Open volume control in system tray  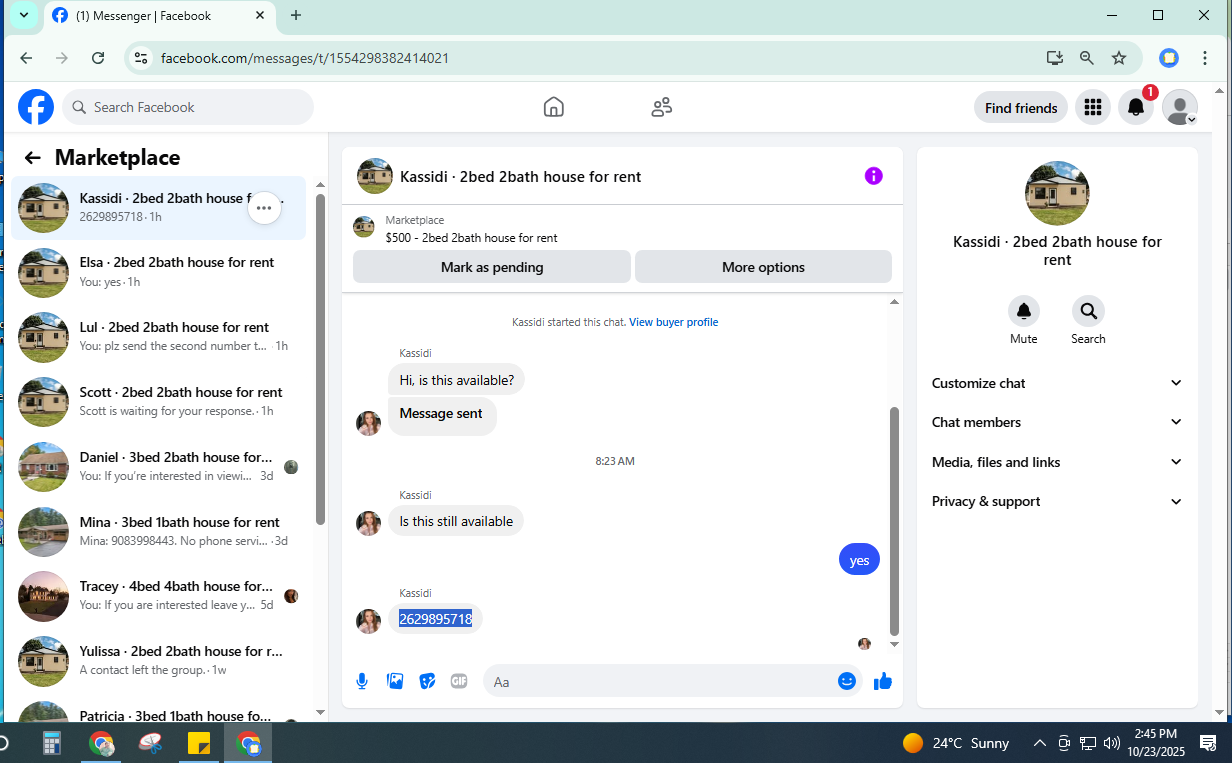click(x=1112, y=743)
